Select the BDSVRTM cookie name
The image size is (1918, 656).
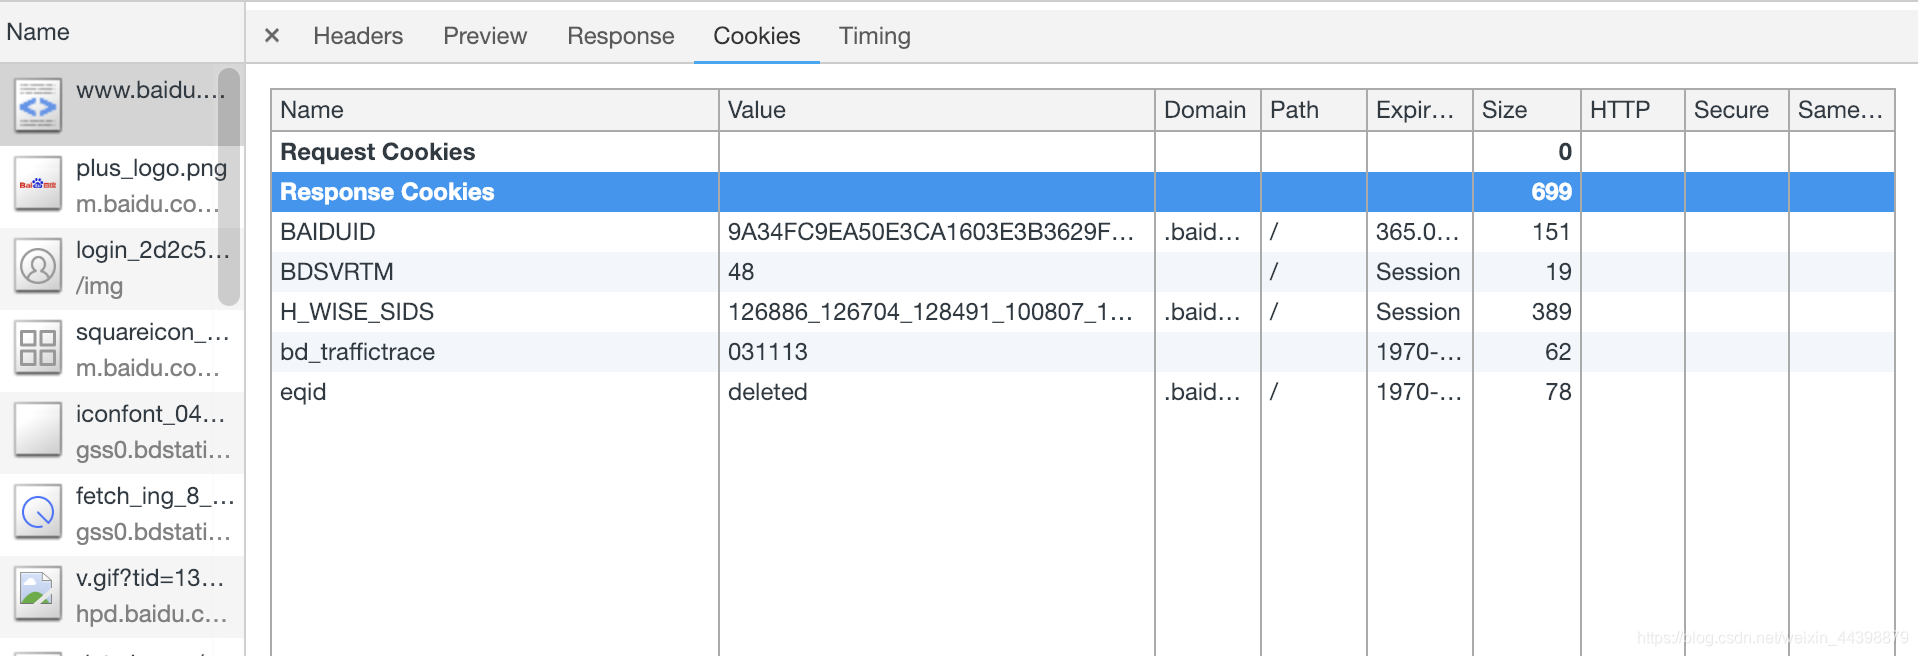click(x=337, y=272)
